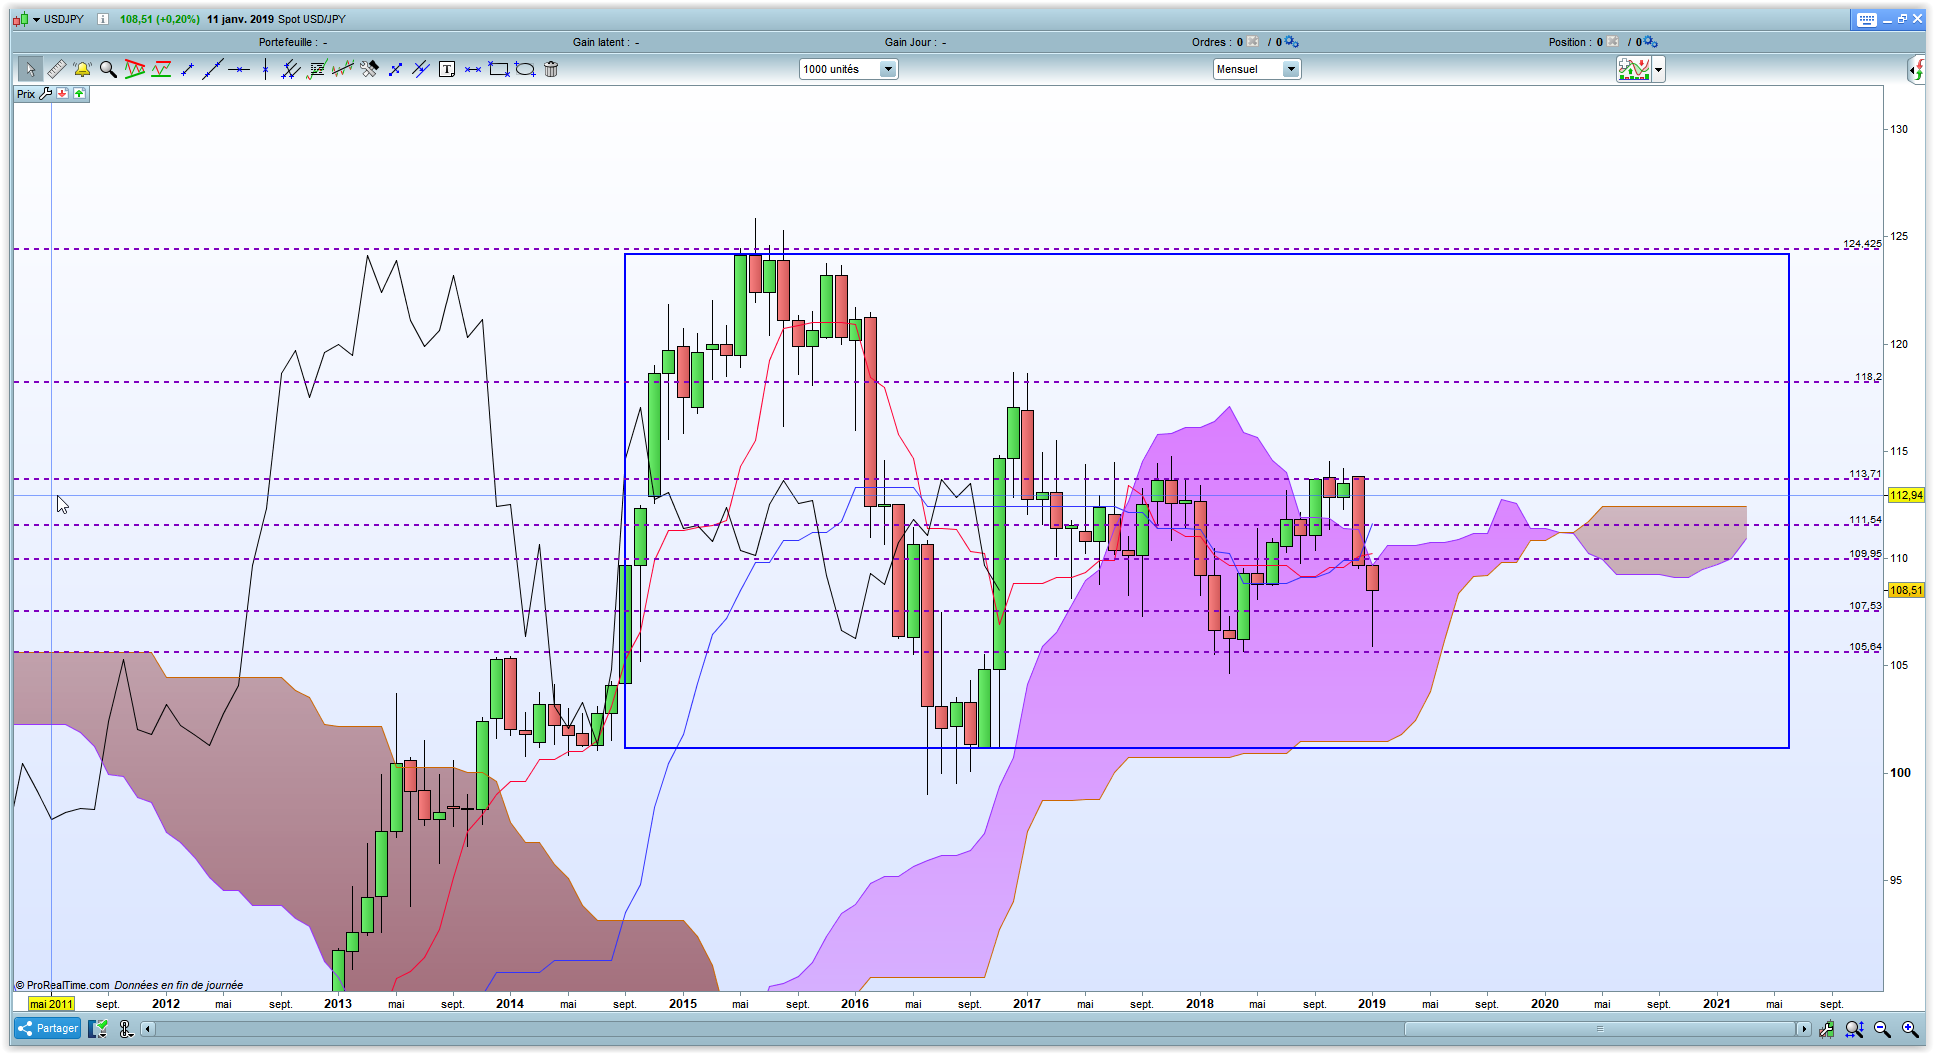Screen dimensions: 1934x1054
Task: Click the figure icon right of the checklist
Action: click(x=126, y=1028)
